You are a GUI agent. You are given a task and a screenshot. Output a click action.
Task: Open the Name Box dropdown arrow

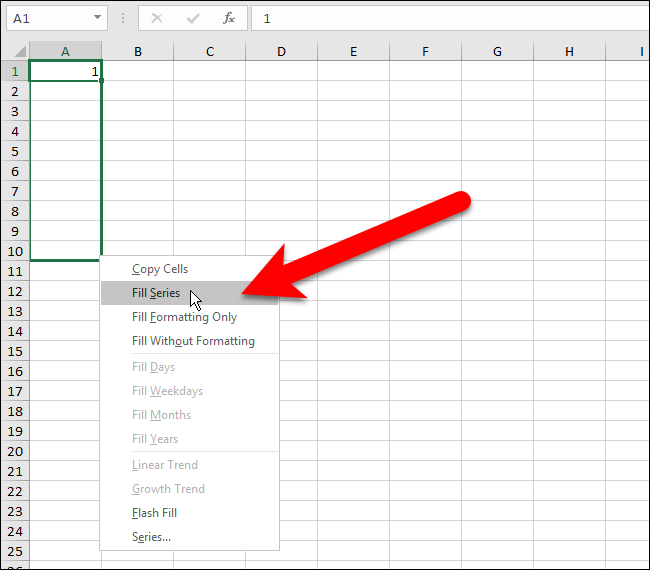[x=97, y=17]
